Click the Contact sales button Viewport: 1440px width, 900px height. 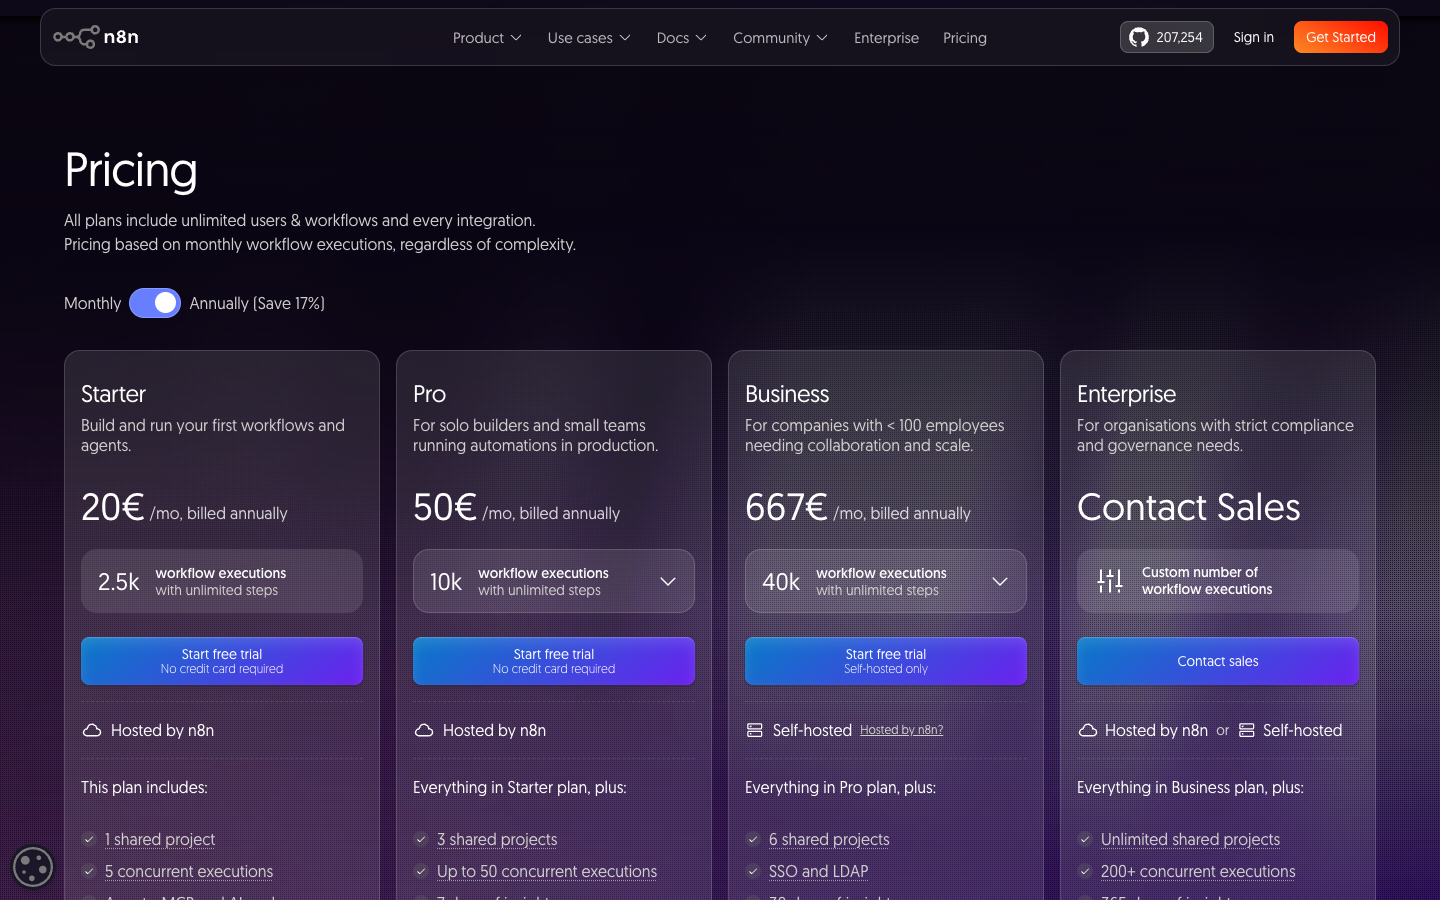point(1218,661)
